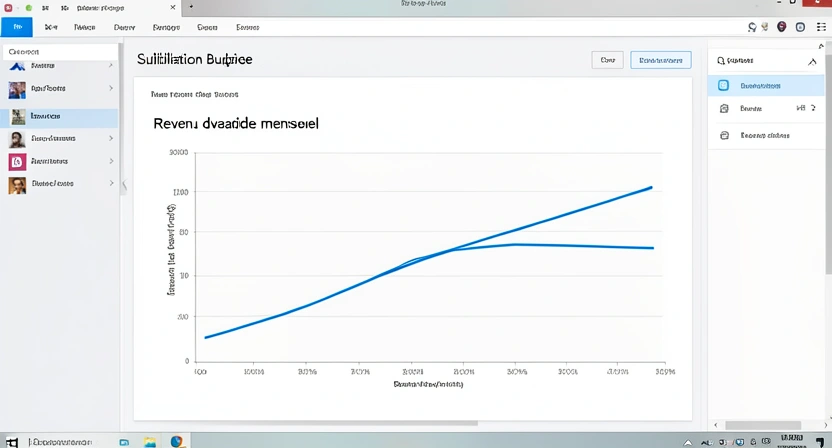Image resolution: width=832 pixels, height=448 pixels.
Task: Click the magnifier icon in right panel header
Action: tap(721, 61)
